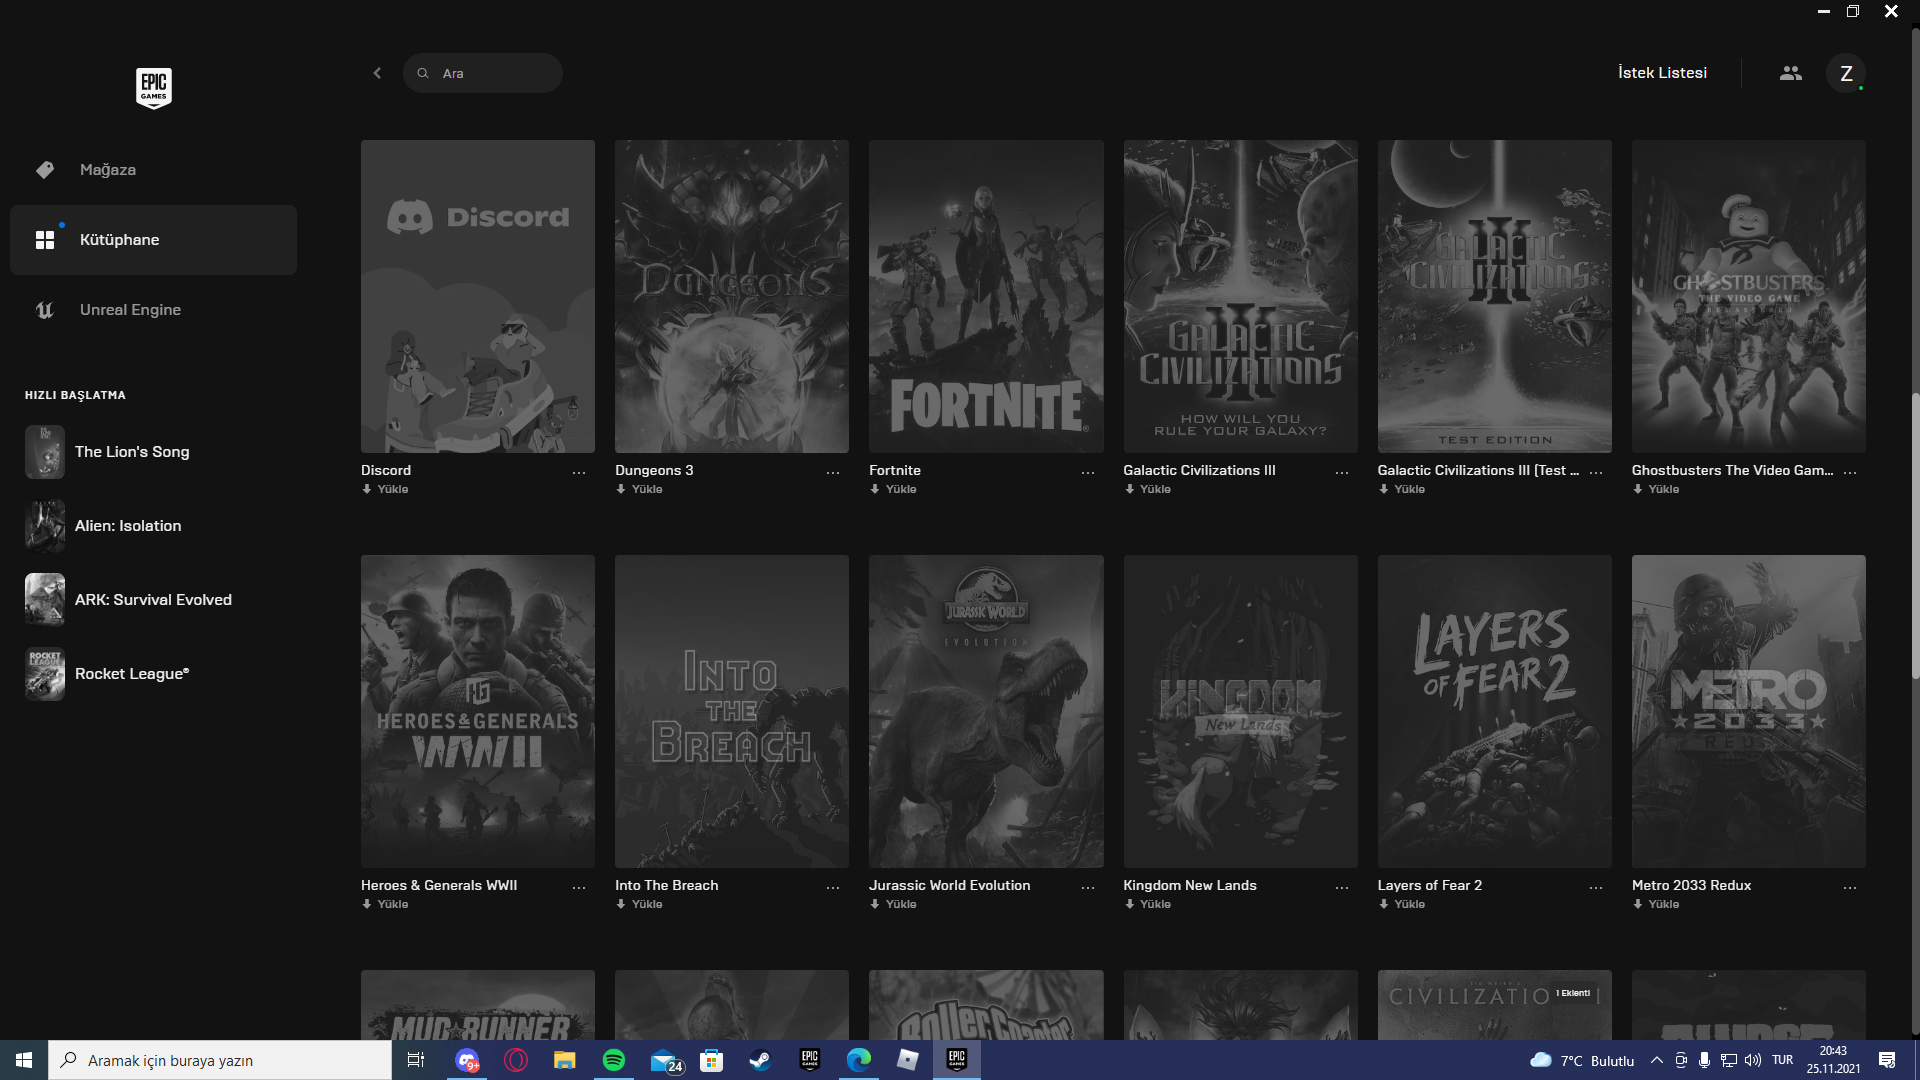
Task: Open options menu for Heroes & Generals WWII
Action: click(x=579, y=887)
